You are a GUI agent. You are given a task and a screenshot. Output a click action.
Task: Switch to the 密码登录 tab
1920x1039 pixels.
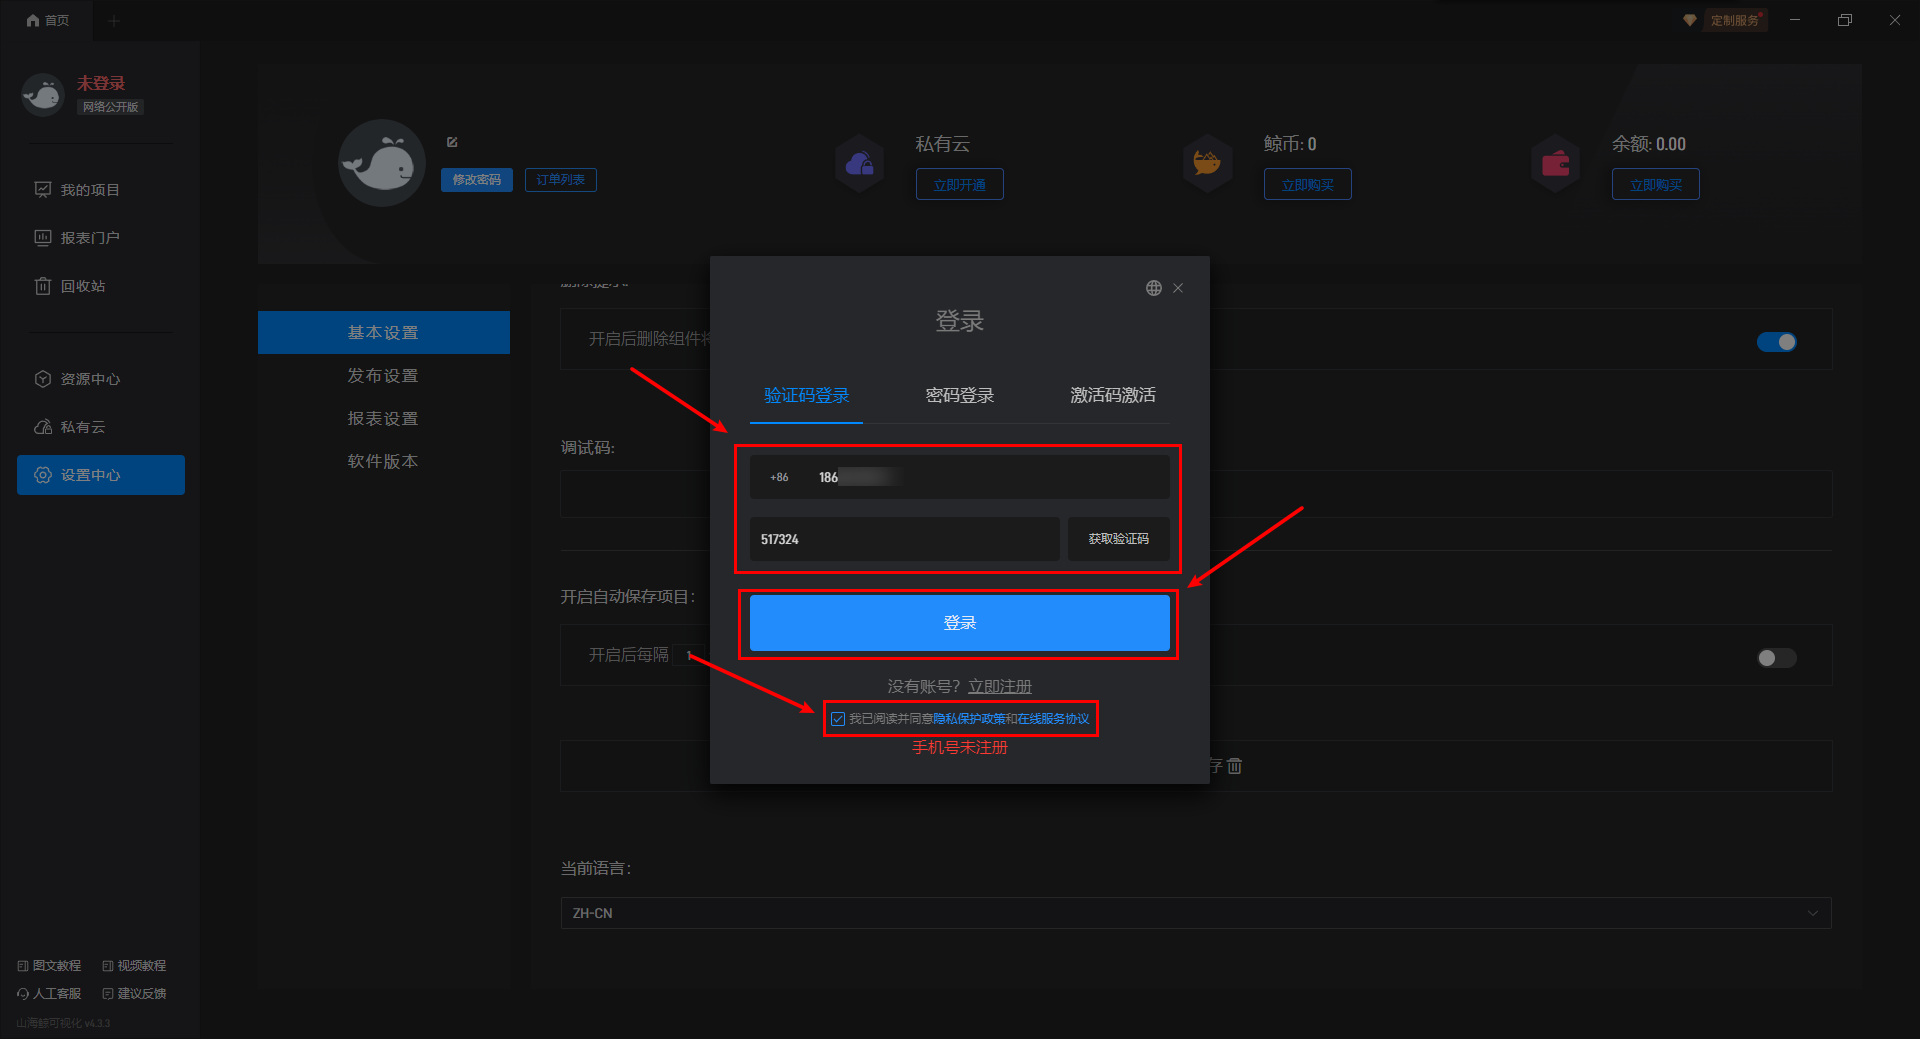tap(960, 396)
